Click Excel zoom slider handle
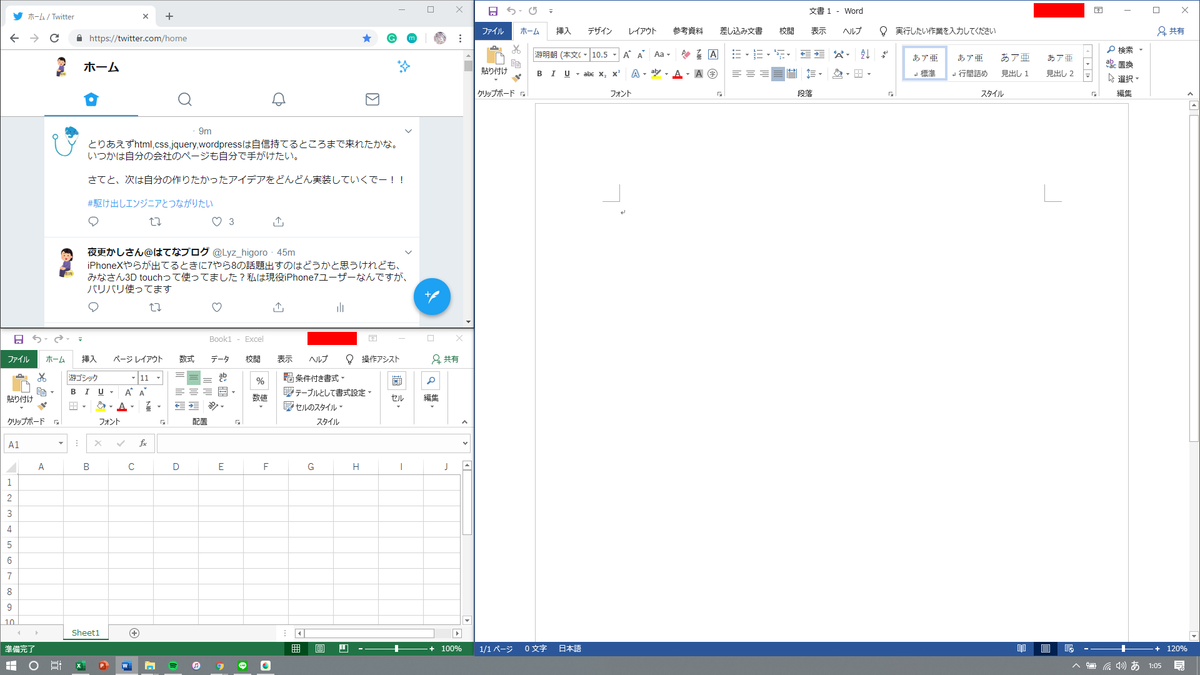The width and height of the screenshot is (1200, 675). [397, 649]
